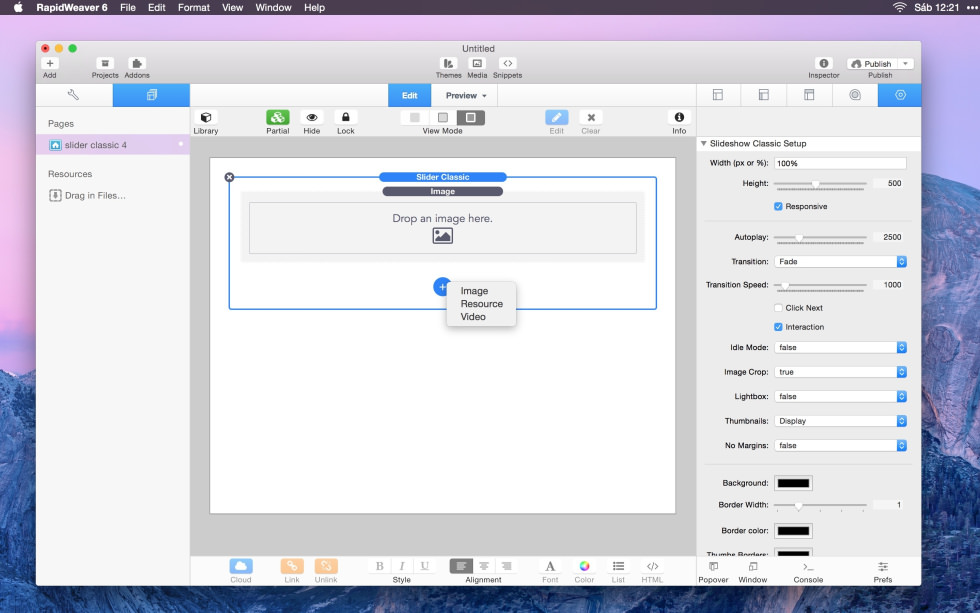Open the Font icon

tap(550, 566)
